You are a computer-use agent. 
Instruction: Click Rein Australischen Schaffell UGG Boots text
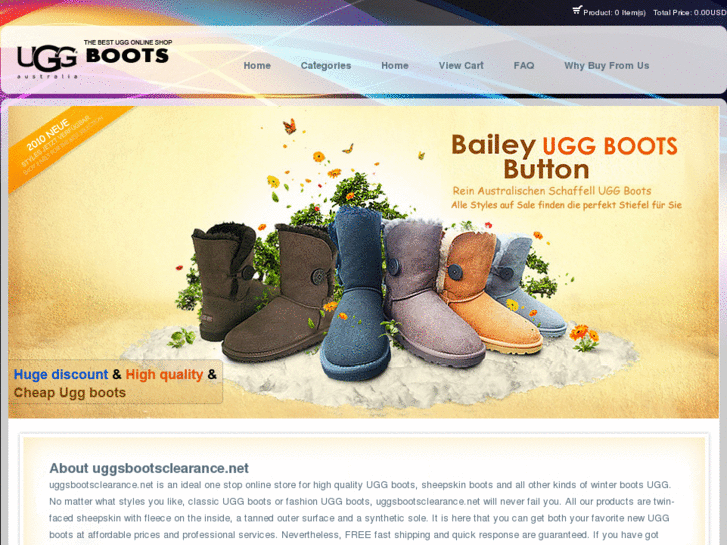pos(552,191)
